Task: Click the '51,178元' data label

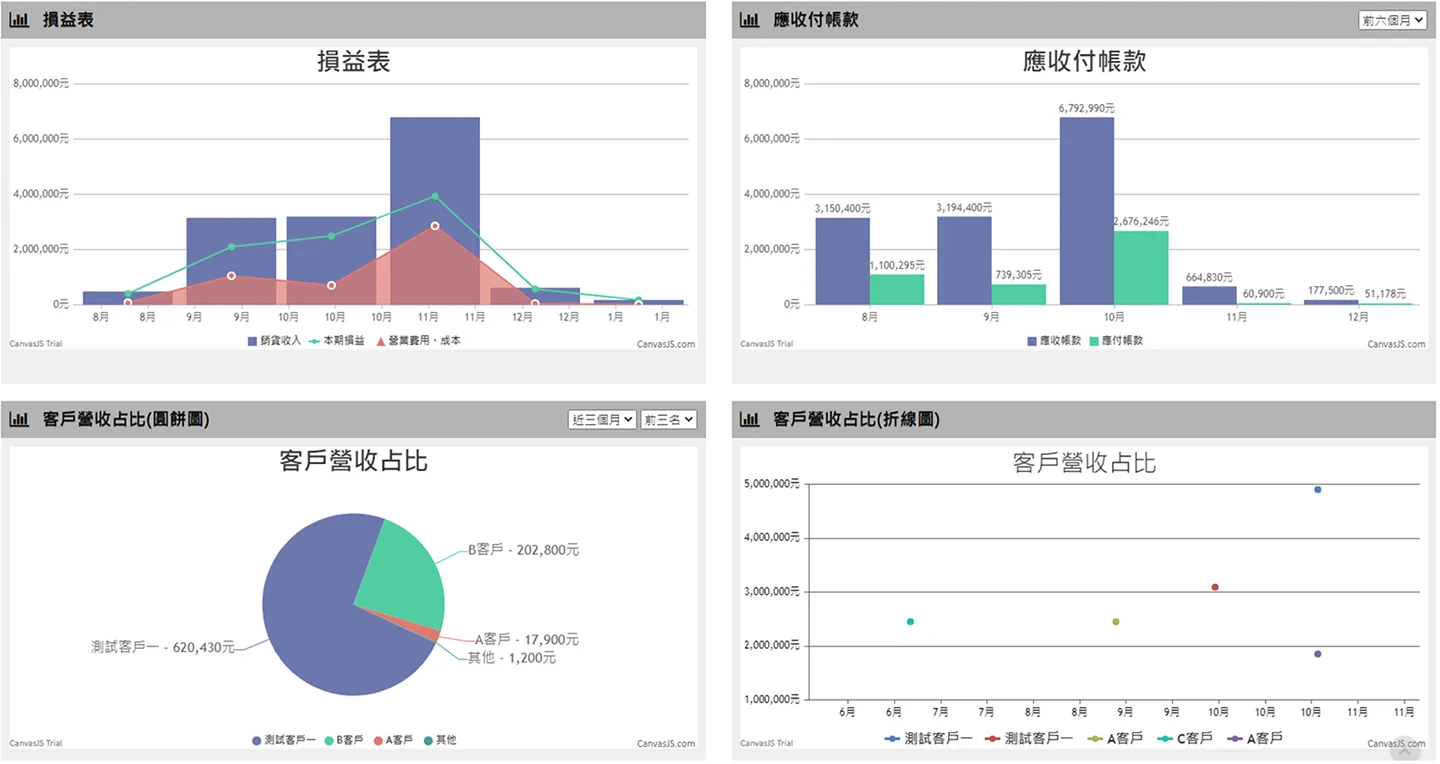Action: (x=1386, y=293)
